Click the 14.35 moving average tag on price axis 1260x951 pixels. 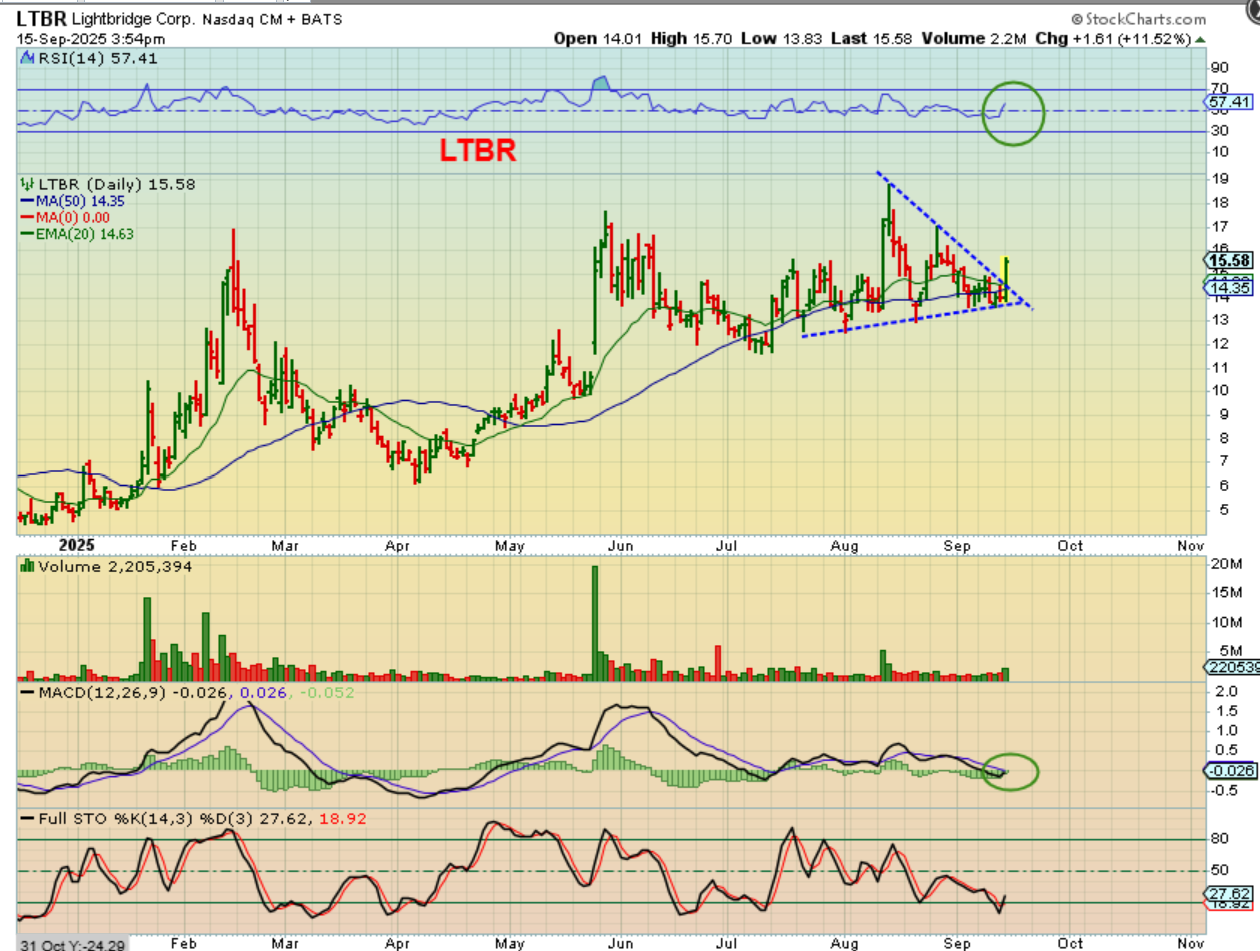(x=1229, y=288)
